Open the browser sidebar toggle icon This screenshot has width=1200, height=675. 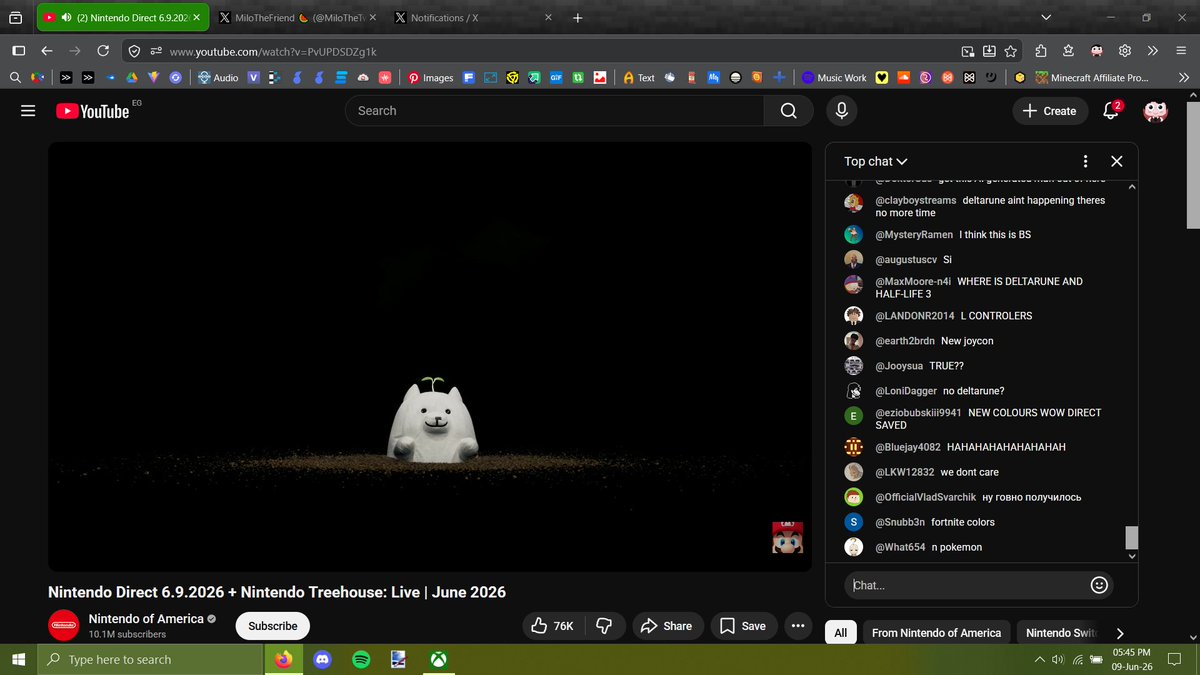click(18, 51)
